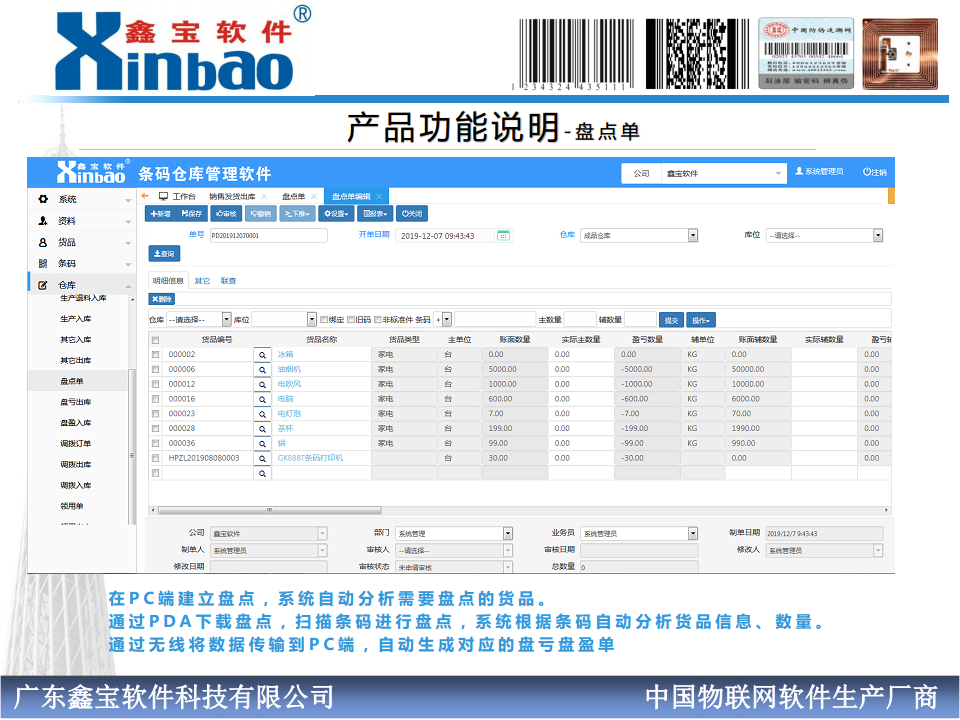Click the 提交 button
Screen dimensions: 960x720
671,320
